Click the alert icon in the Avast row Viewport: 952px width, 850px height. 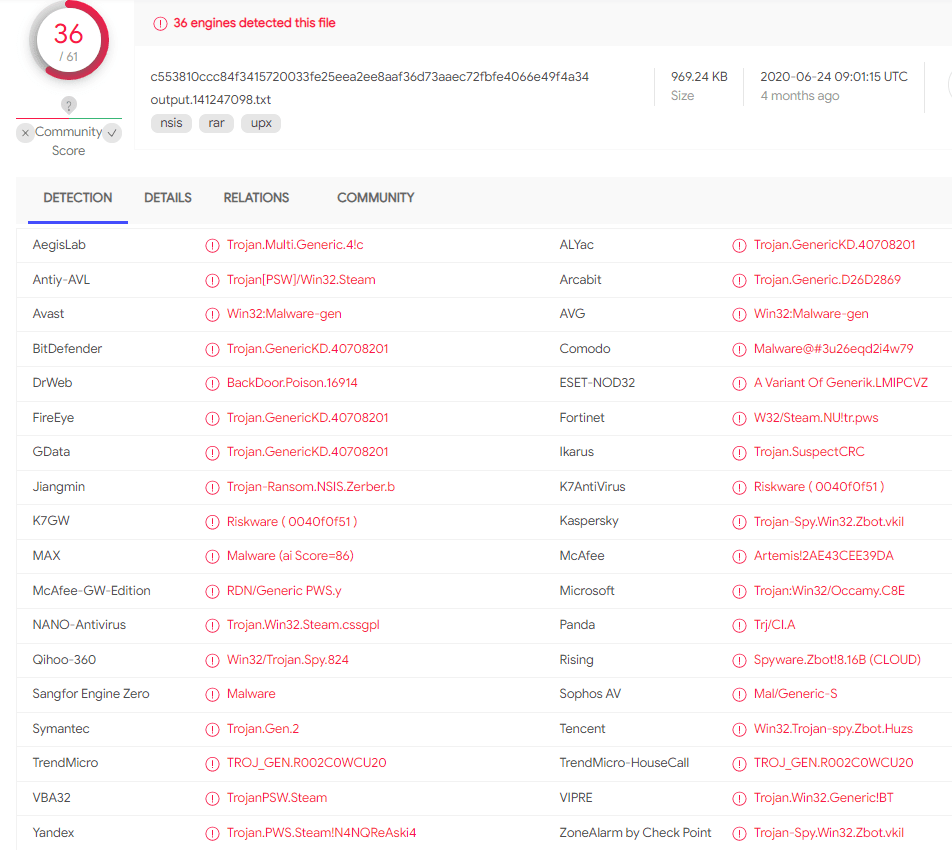[212, 314]
